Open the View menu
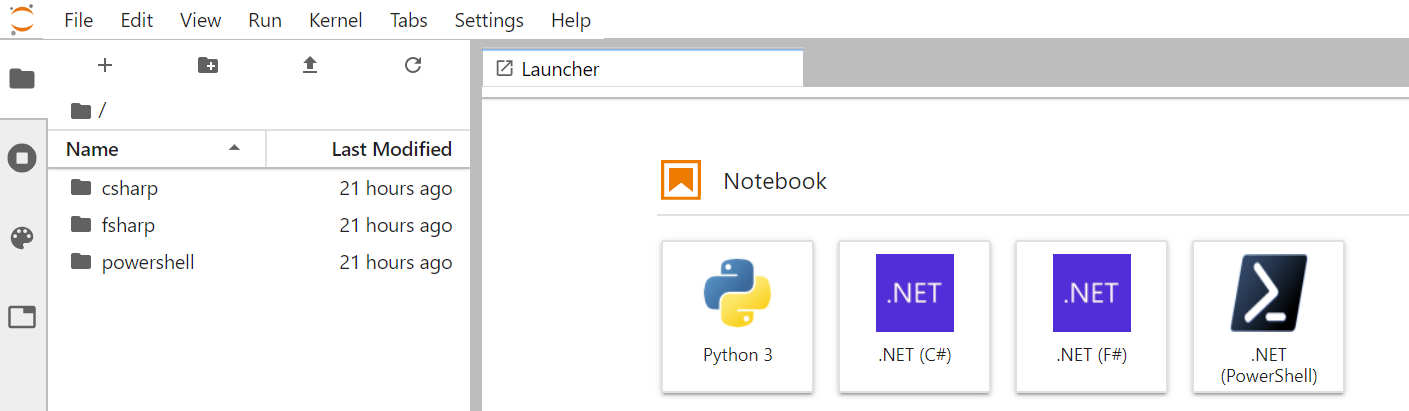The width and height of the screenshot is (1409, 411). pyautogui.click(x=201, y=20)
